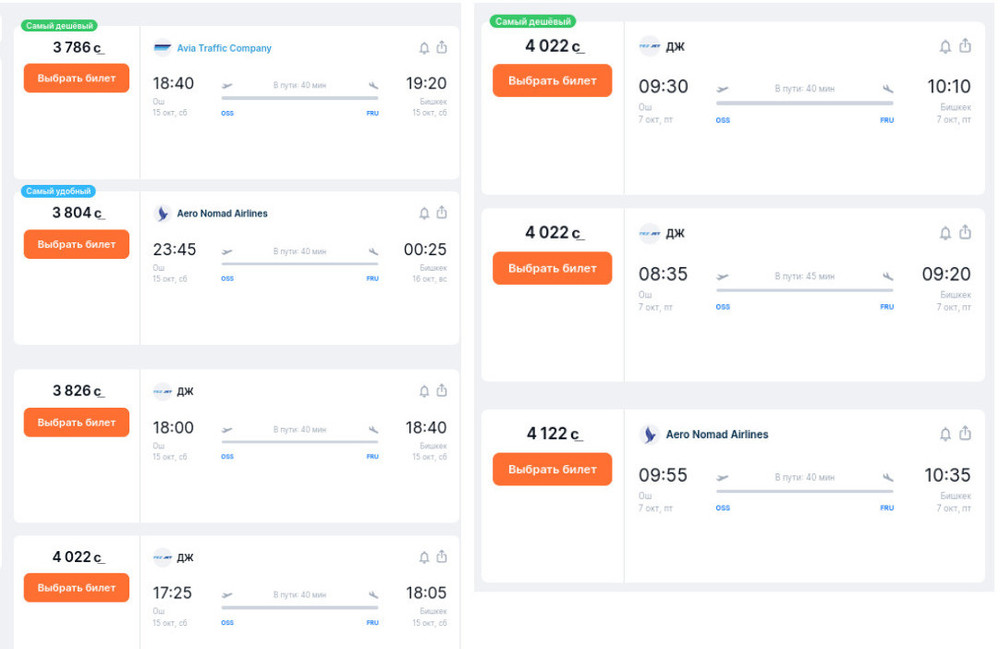1000x649 pixels.
Task: Share the 09:55 Aero Nomad flight
Action: [x=965, y=433]
